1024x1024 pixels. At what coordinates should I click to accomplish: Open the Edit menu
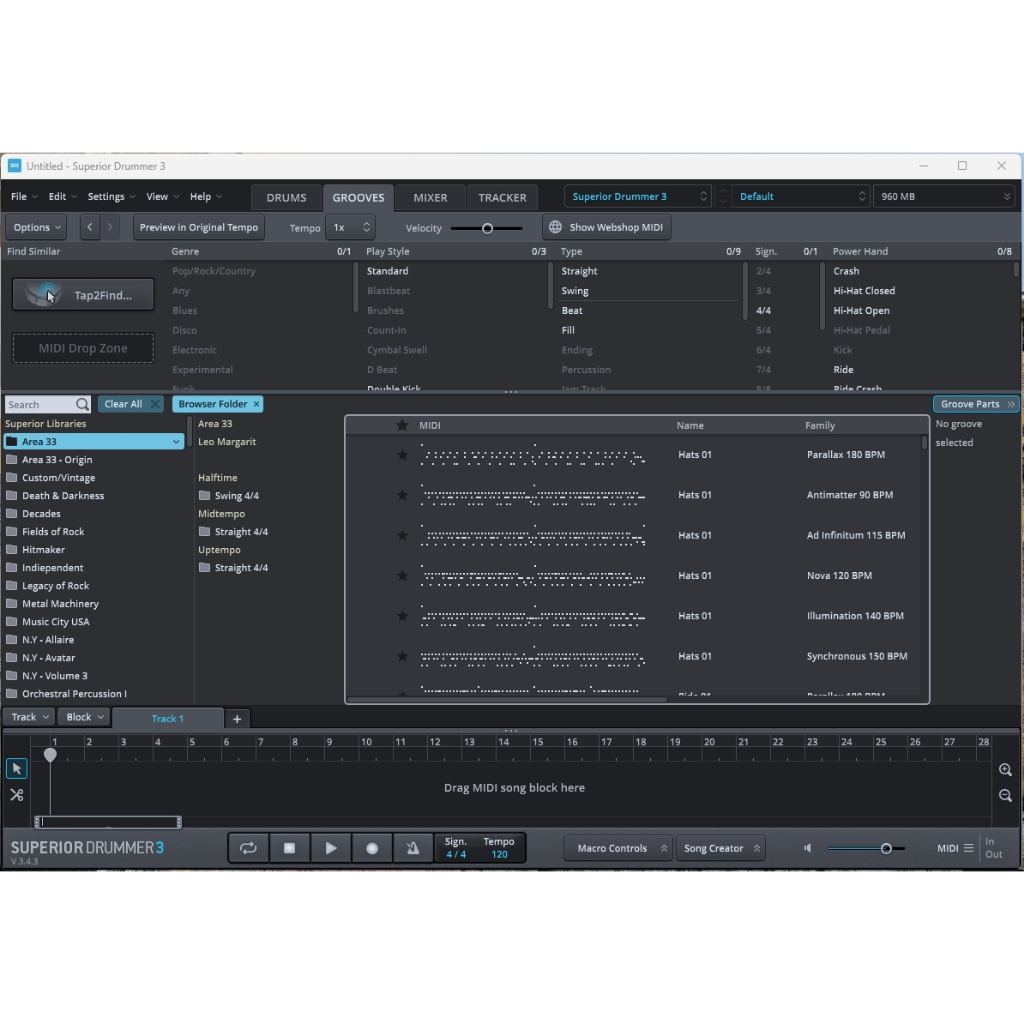tap(63, 197)
